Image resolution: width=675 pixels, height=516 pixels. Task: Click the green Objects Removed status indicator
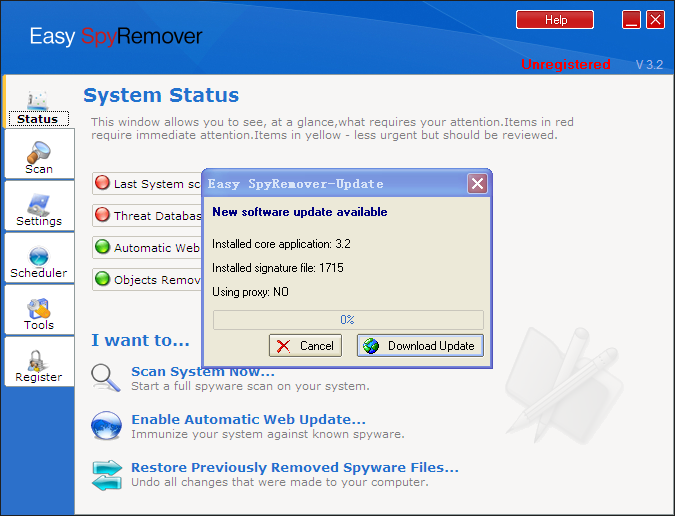pyautogui.click(x=102, y=279)
